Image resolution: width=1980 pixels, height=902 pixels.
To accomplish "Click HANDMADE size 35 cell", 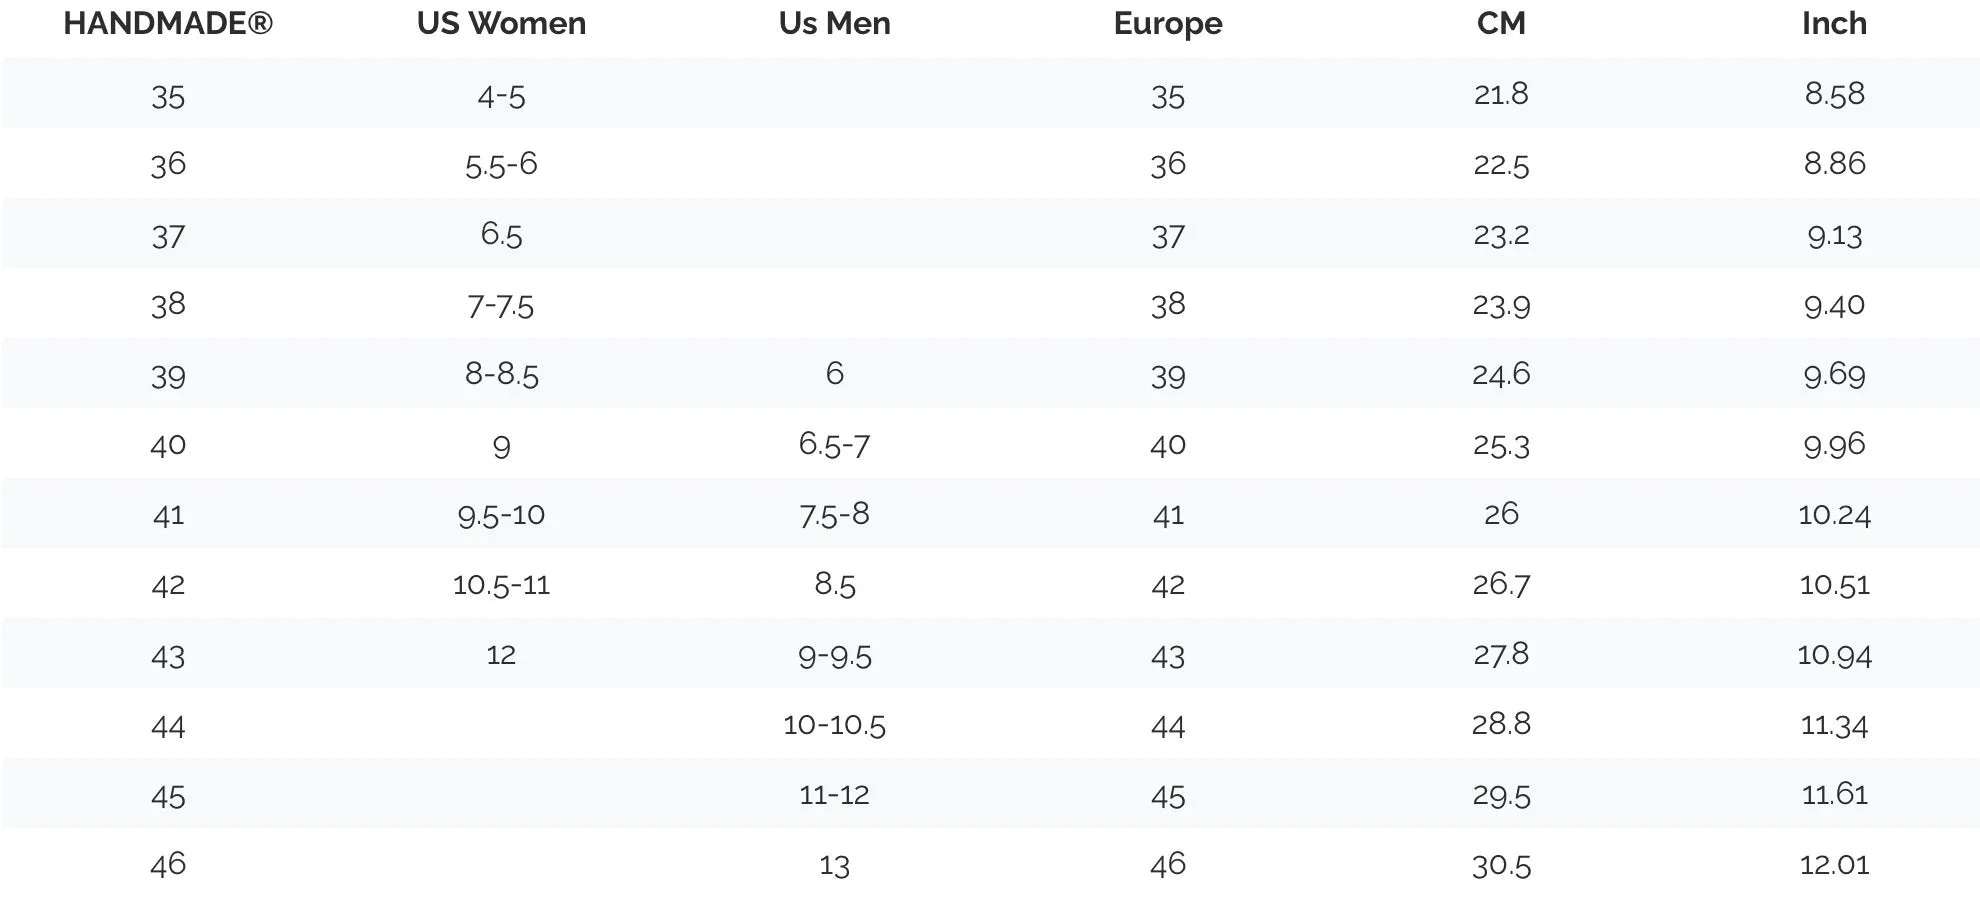I will [x=168, y=96].
